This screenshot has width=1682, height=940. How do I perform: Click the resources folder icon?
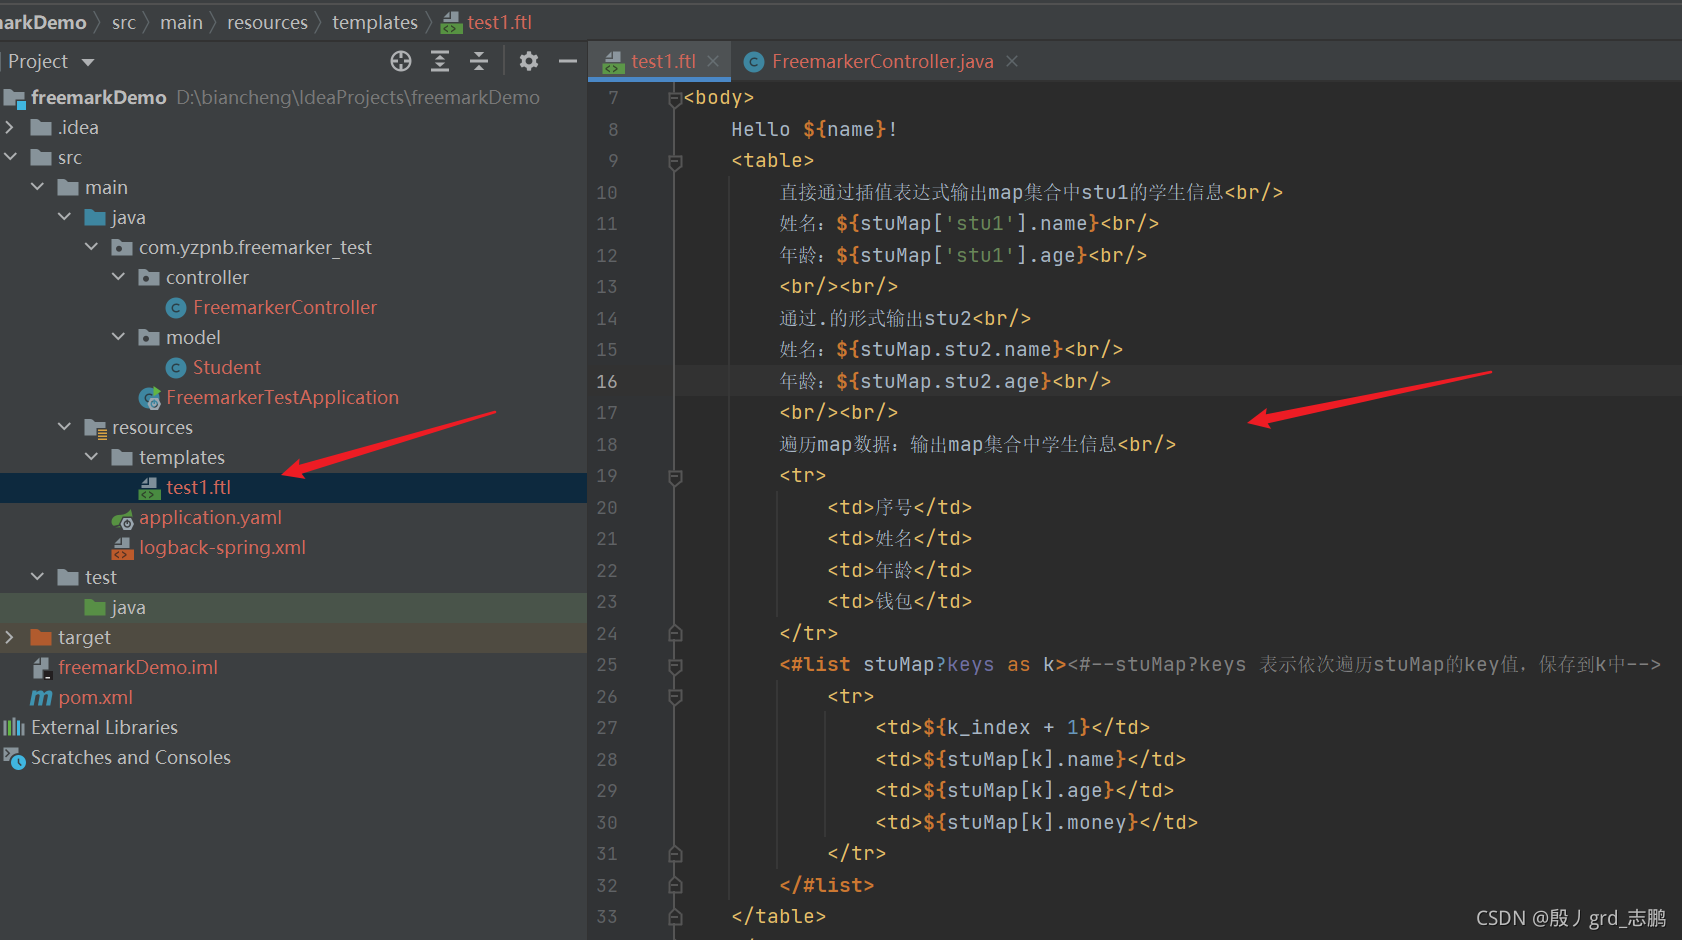coord(95,428)
